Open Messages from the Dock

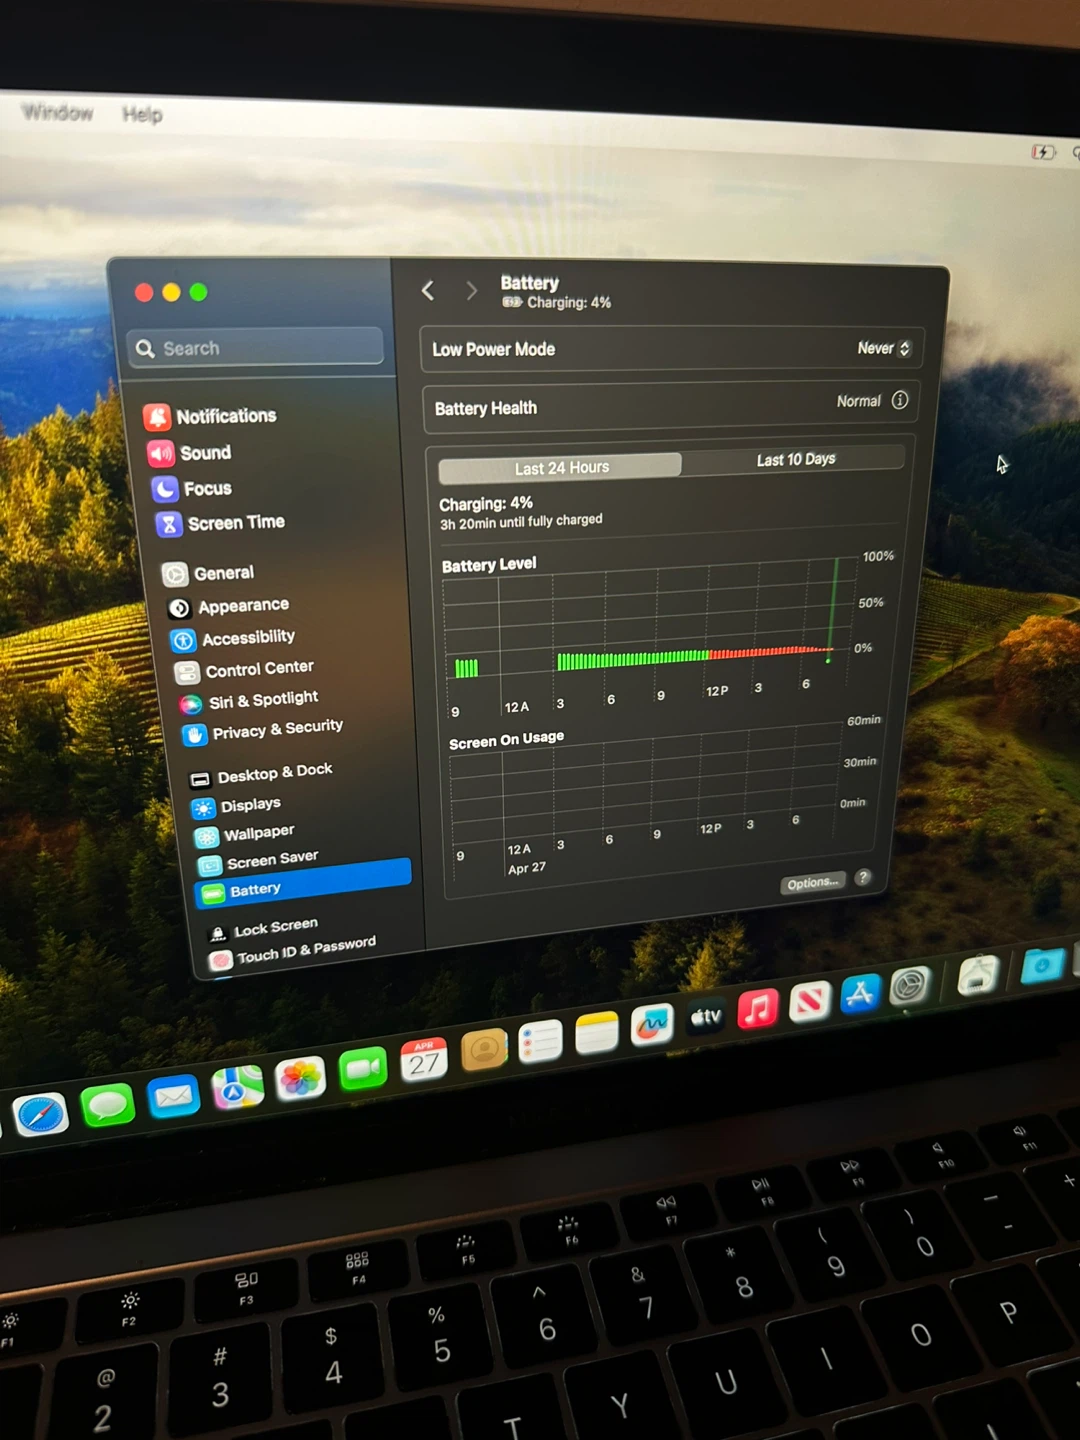pos(107,1105)
